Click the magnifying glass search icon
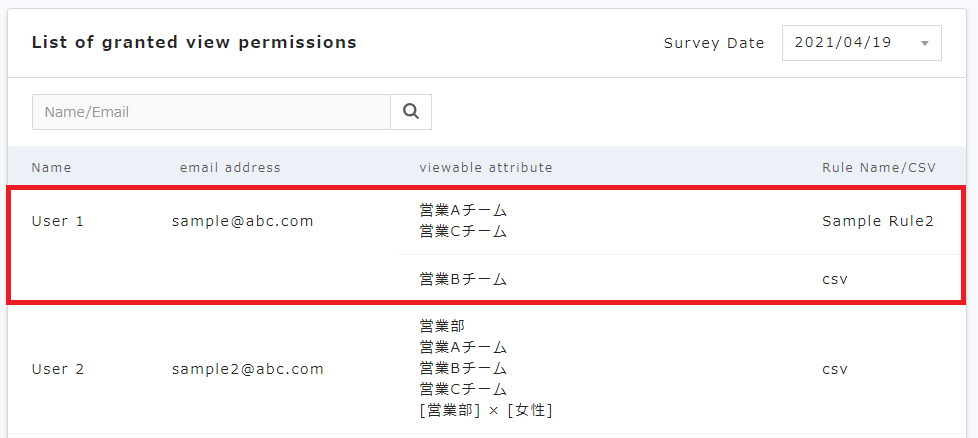 click(411, 112)
